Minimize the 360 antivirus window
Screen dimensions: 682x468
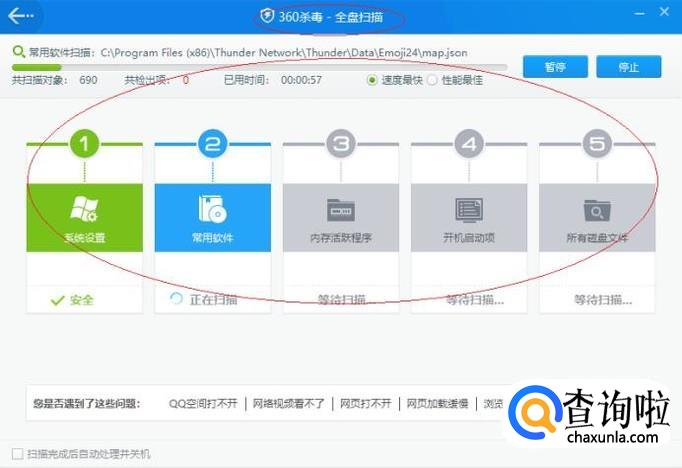(639, 13)
